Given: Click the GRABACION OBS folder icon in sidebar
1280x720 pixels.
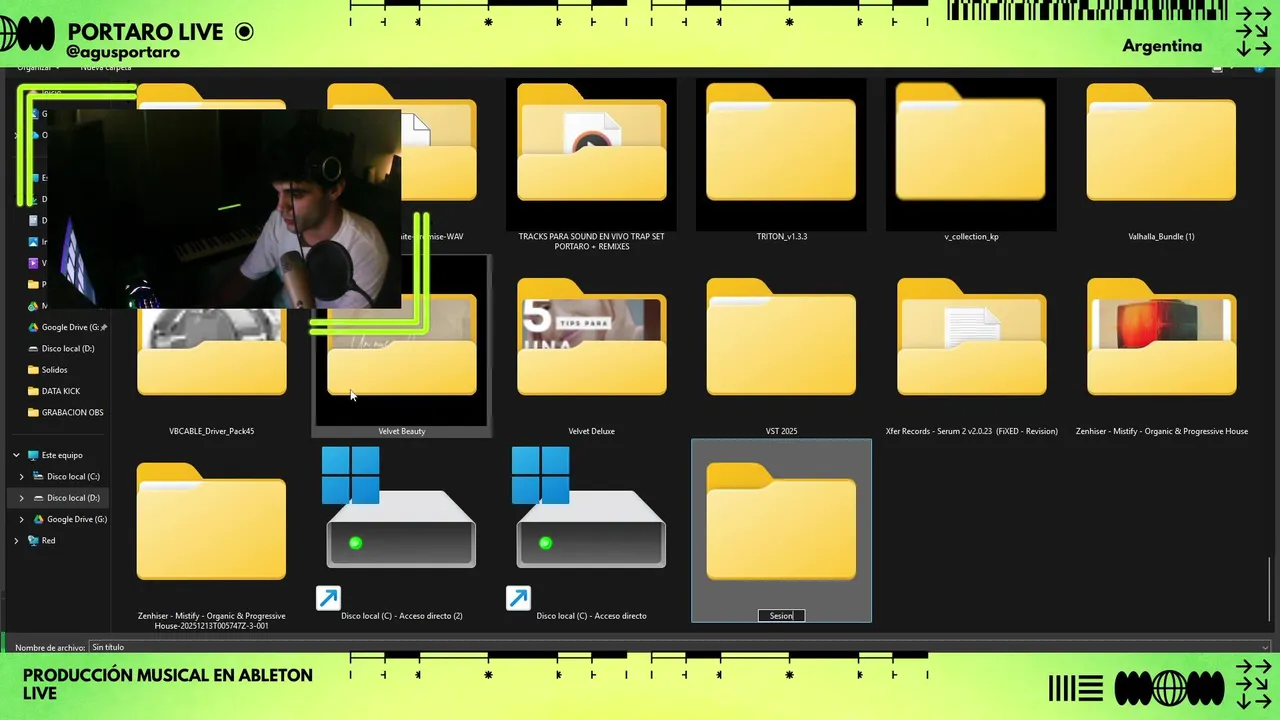Looking at the screenshot, I should coord(33,412).
